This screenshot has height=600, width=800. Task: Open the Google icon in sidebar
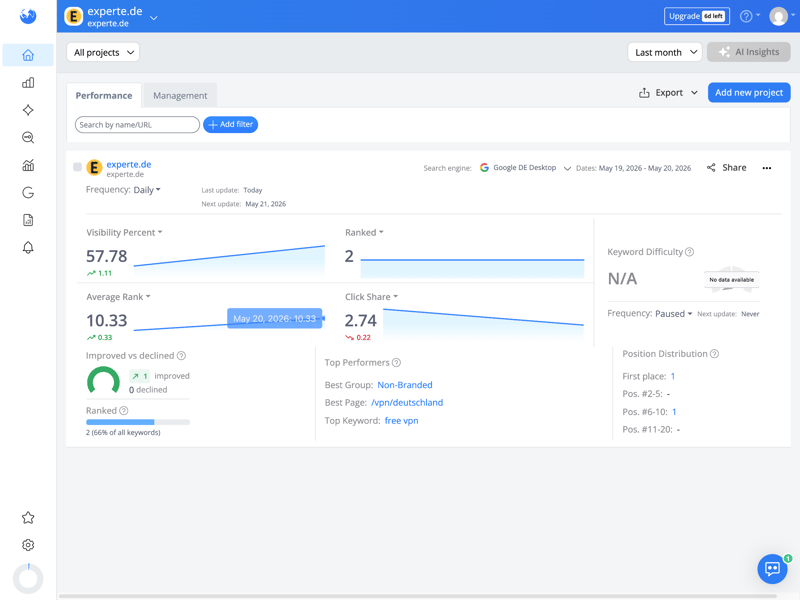pos(28,193)
